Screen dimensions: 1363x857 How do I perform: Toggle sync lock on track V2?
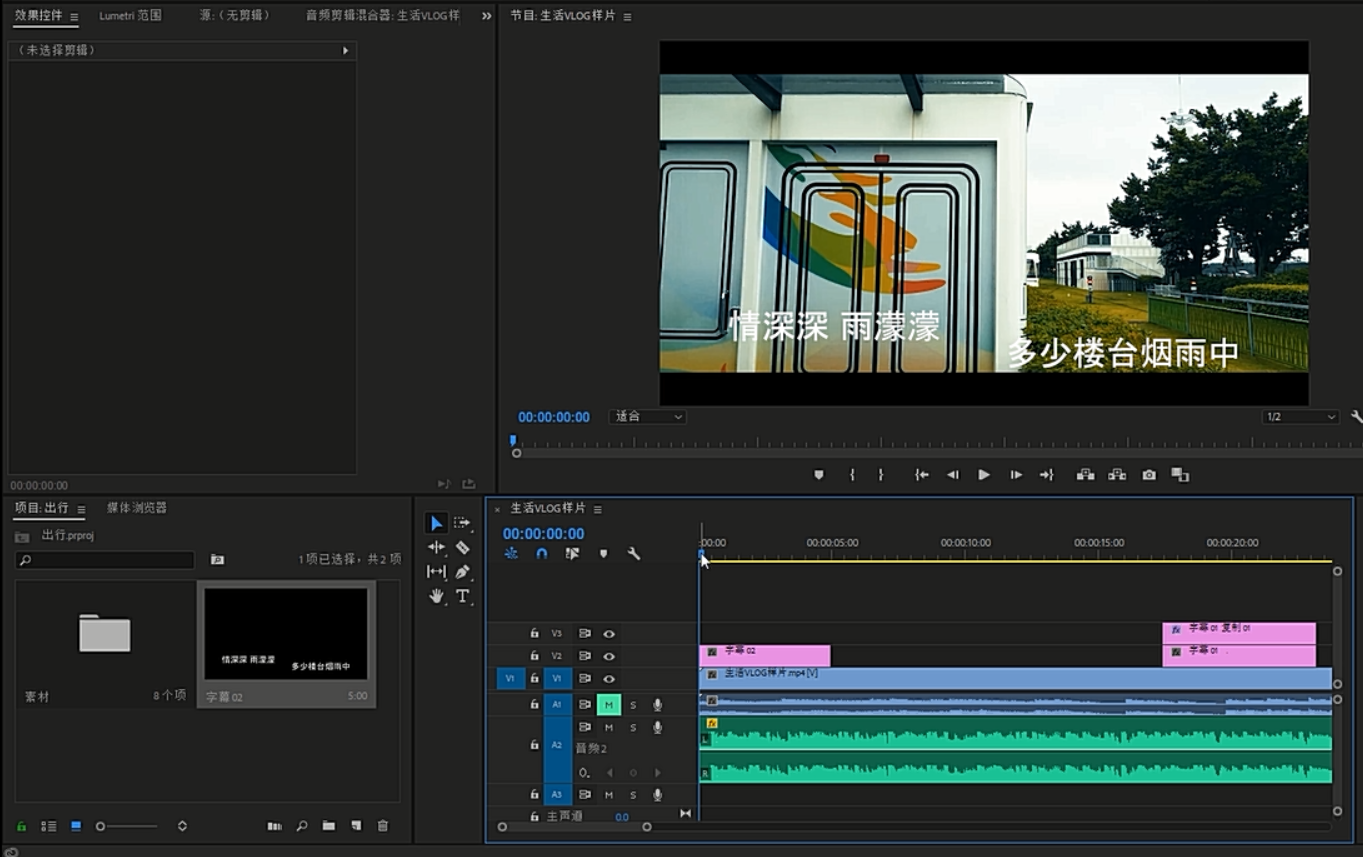[x=585, y=656]
